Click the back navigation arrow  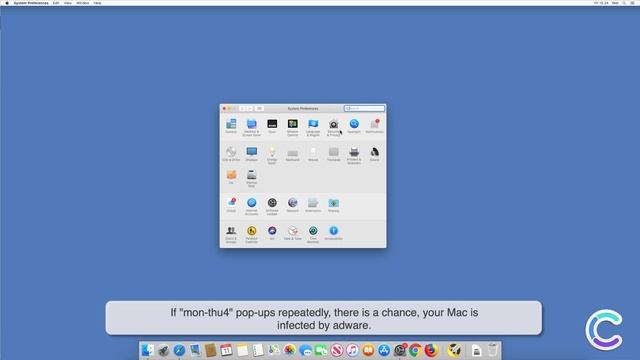pyautogui.click(x=242, y=109)
